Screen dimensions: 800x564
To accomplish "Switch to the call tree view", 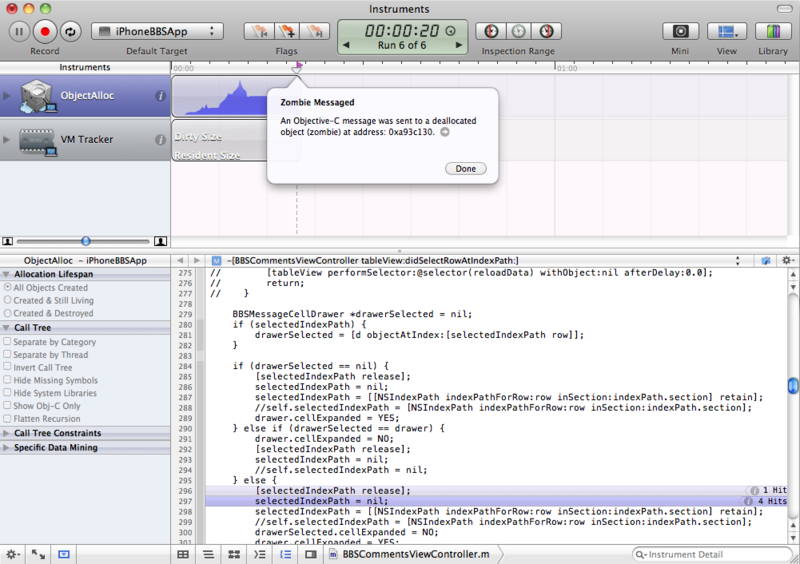I will [x=260, y=554].
